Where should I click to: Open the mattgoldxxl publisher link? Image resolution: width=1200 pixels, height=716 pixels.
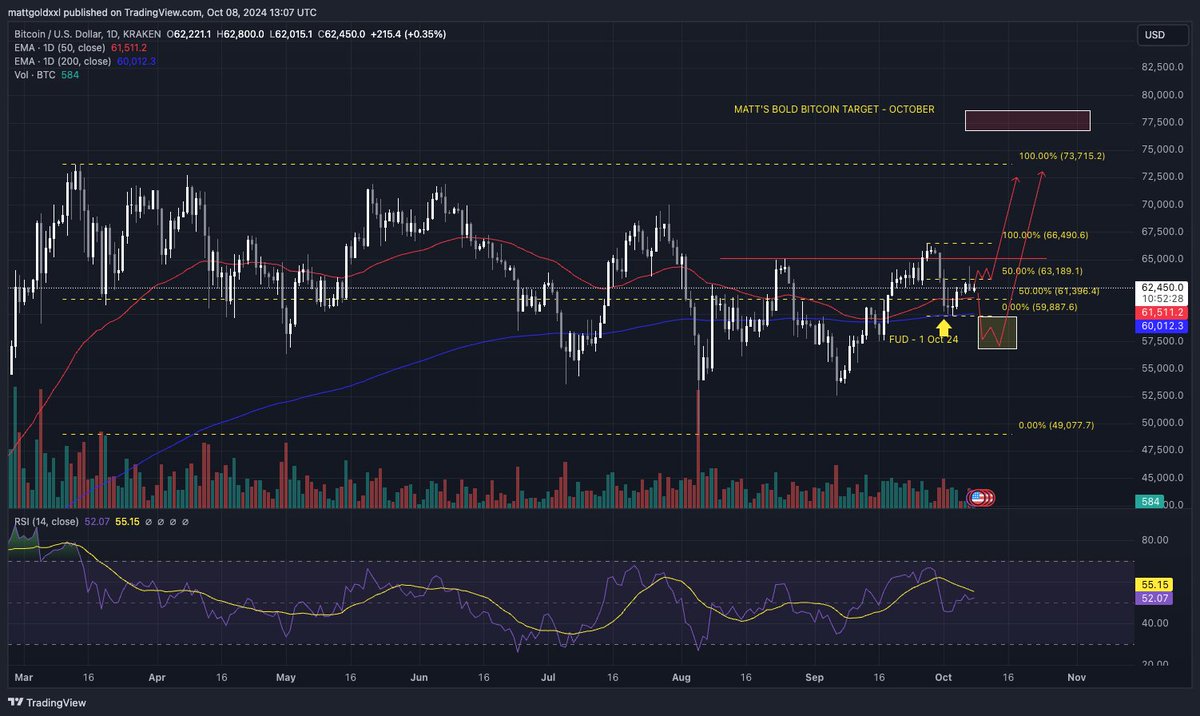coord(36,12)
